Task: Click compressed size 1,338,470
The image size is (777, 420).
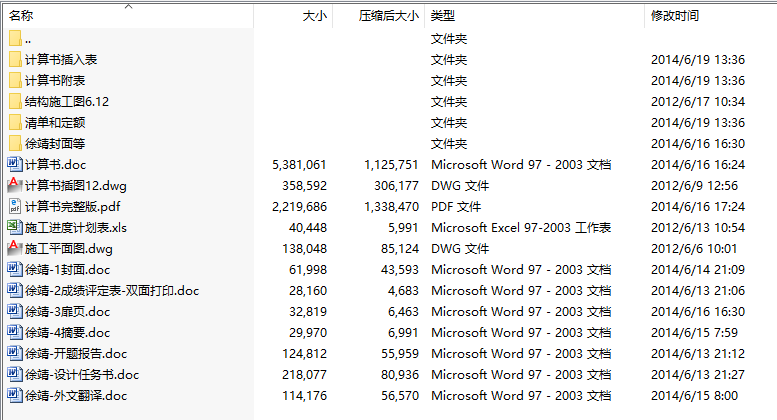Action: pyautogui.click(x=391, y=207)
